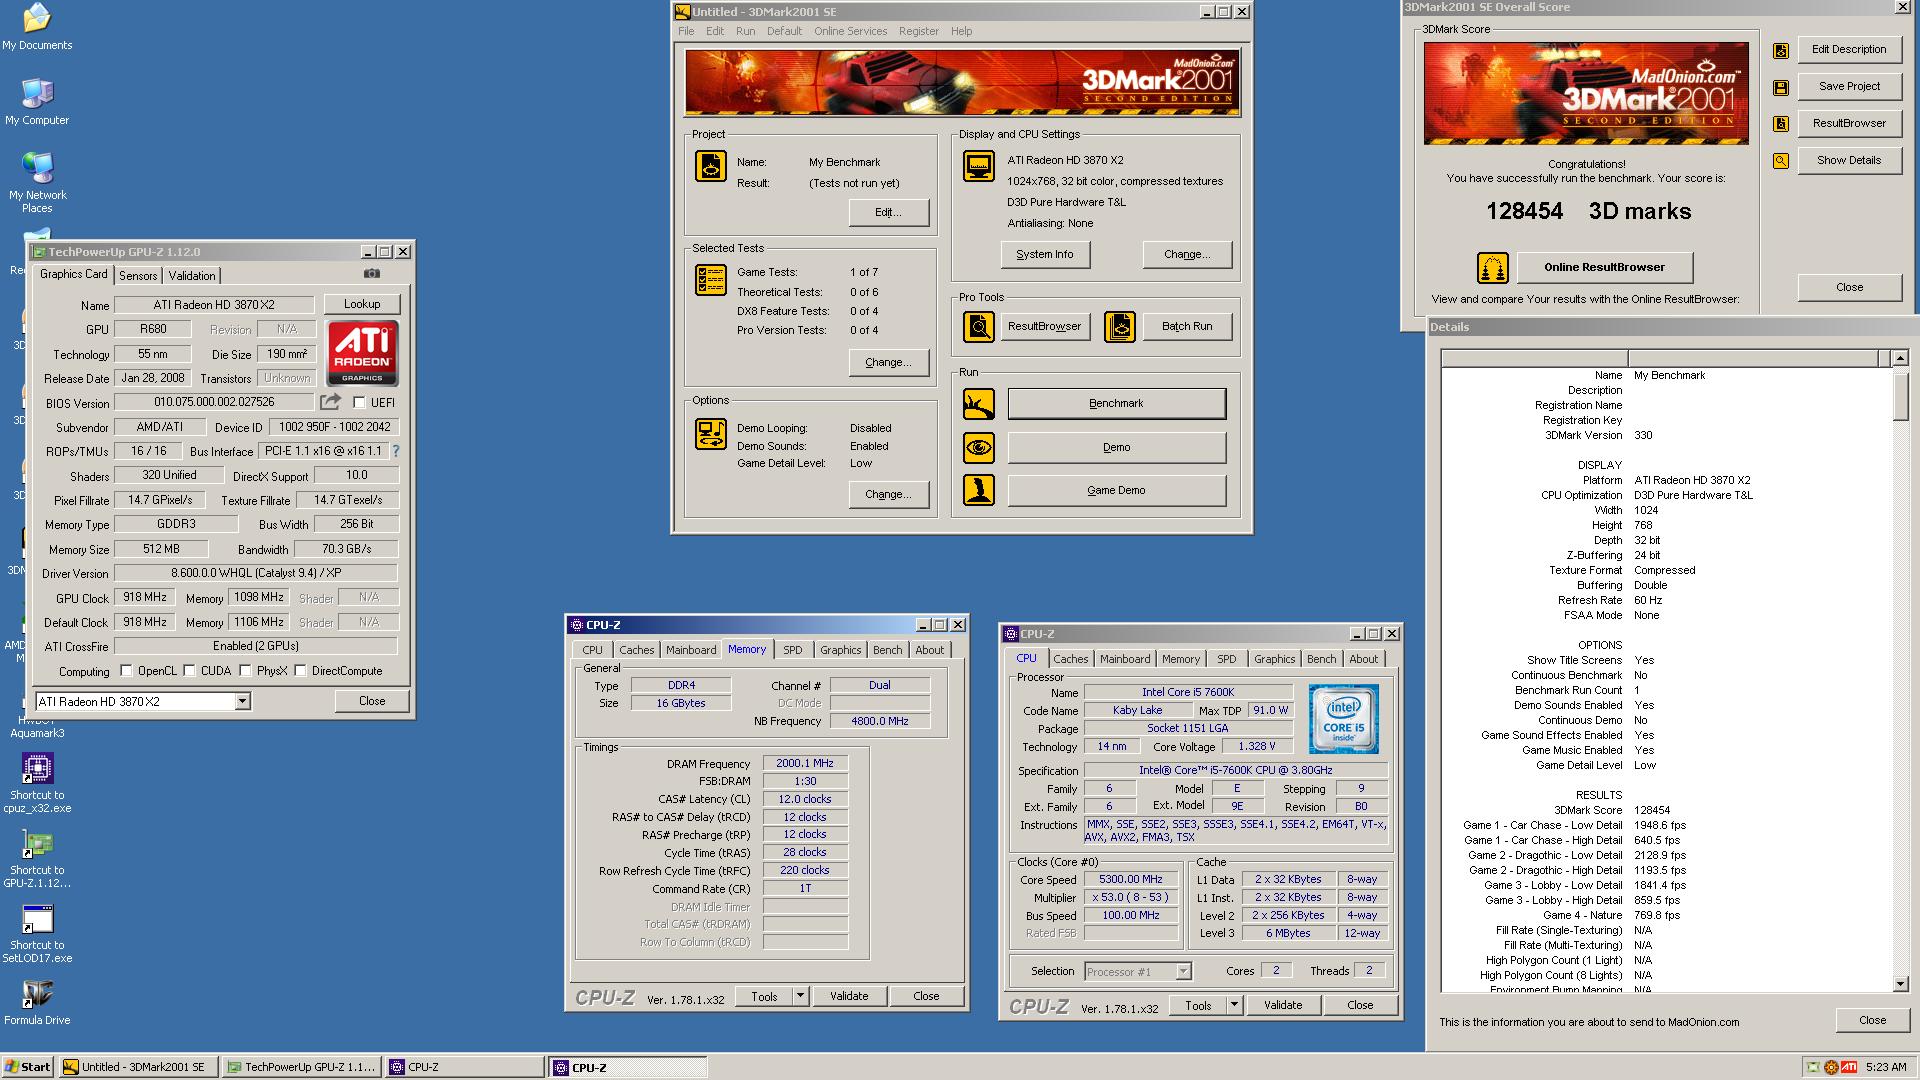Switch to Validation tab in GPU-Z
Screen dimensions: 1920x1080
(192, 276)
